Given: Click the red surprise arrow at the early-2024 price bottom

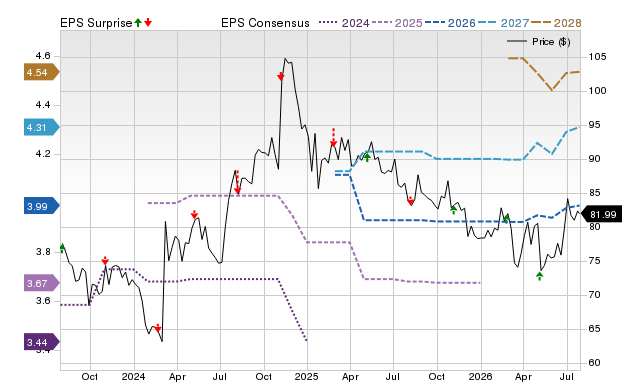Looking at the screenshot, I should (158, 328).
